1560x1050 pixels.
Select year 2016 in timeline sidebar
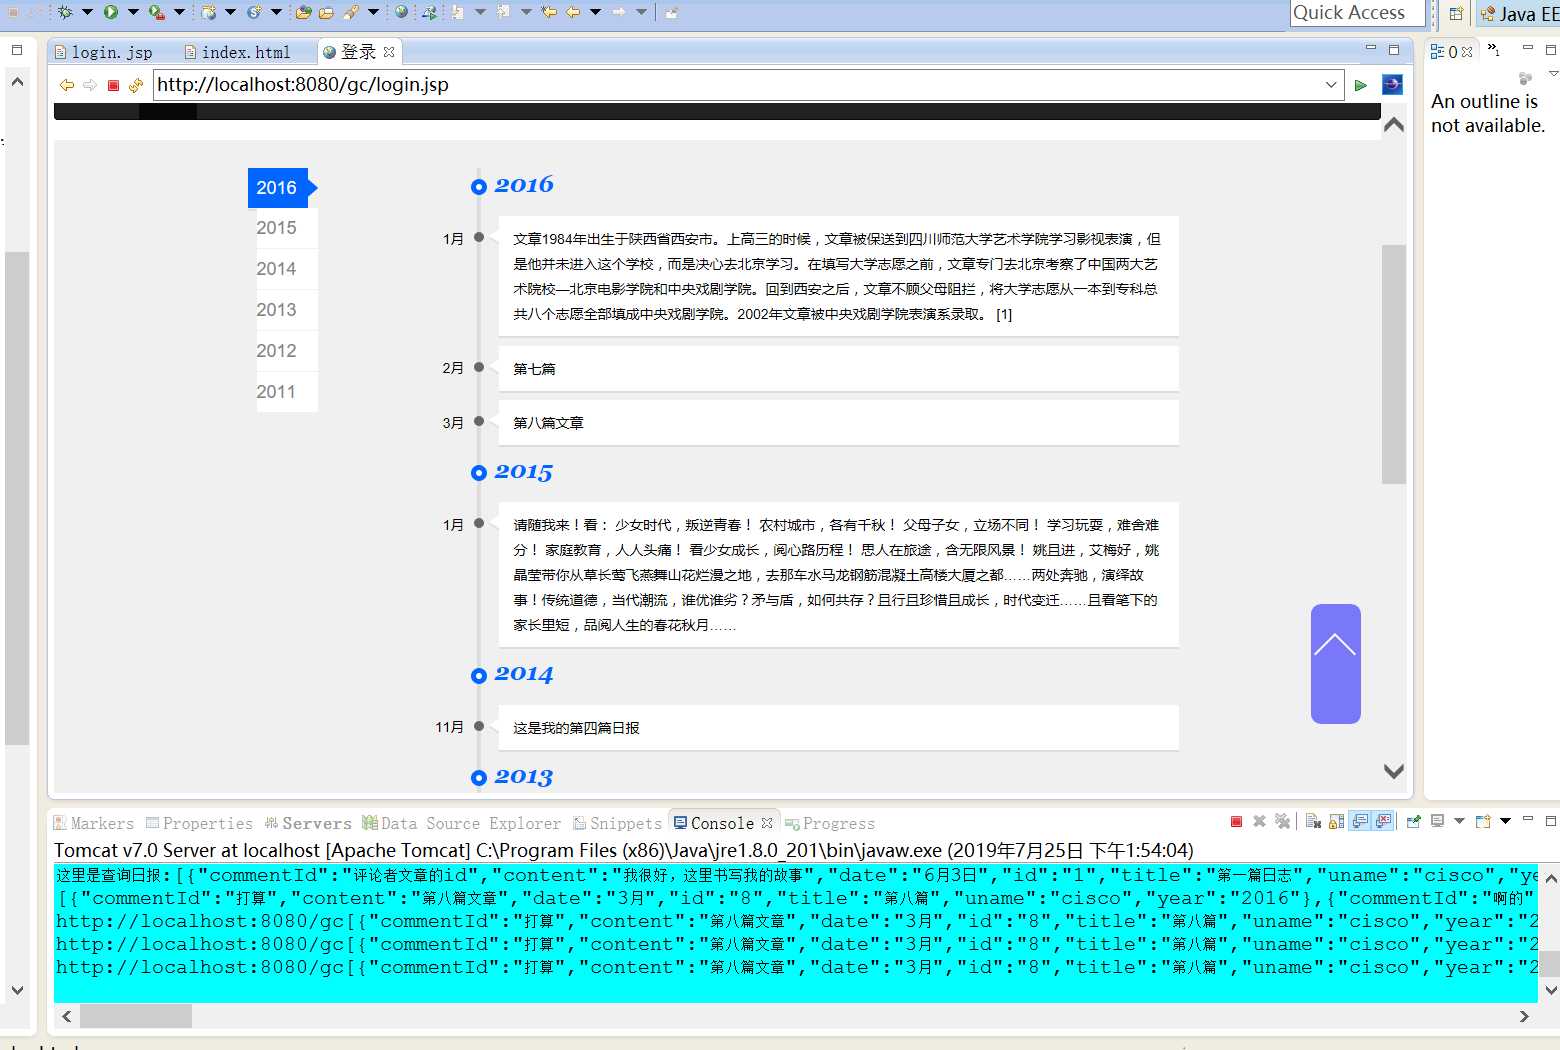tap(277, 187)
